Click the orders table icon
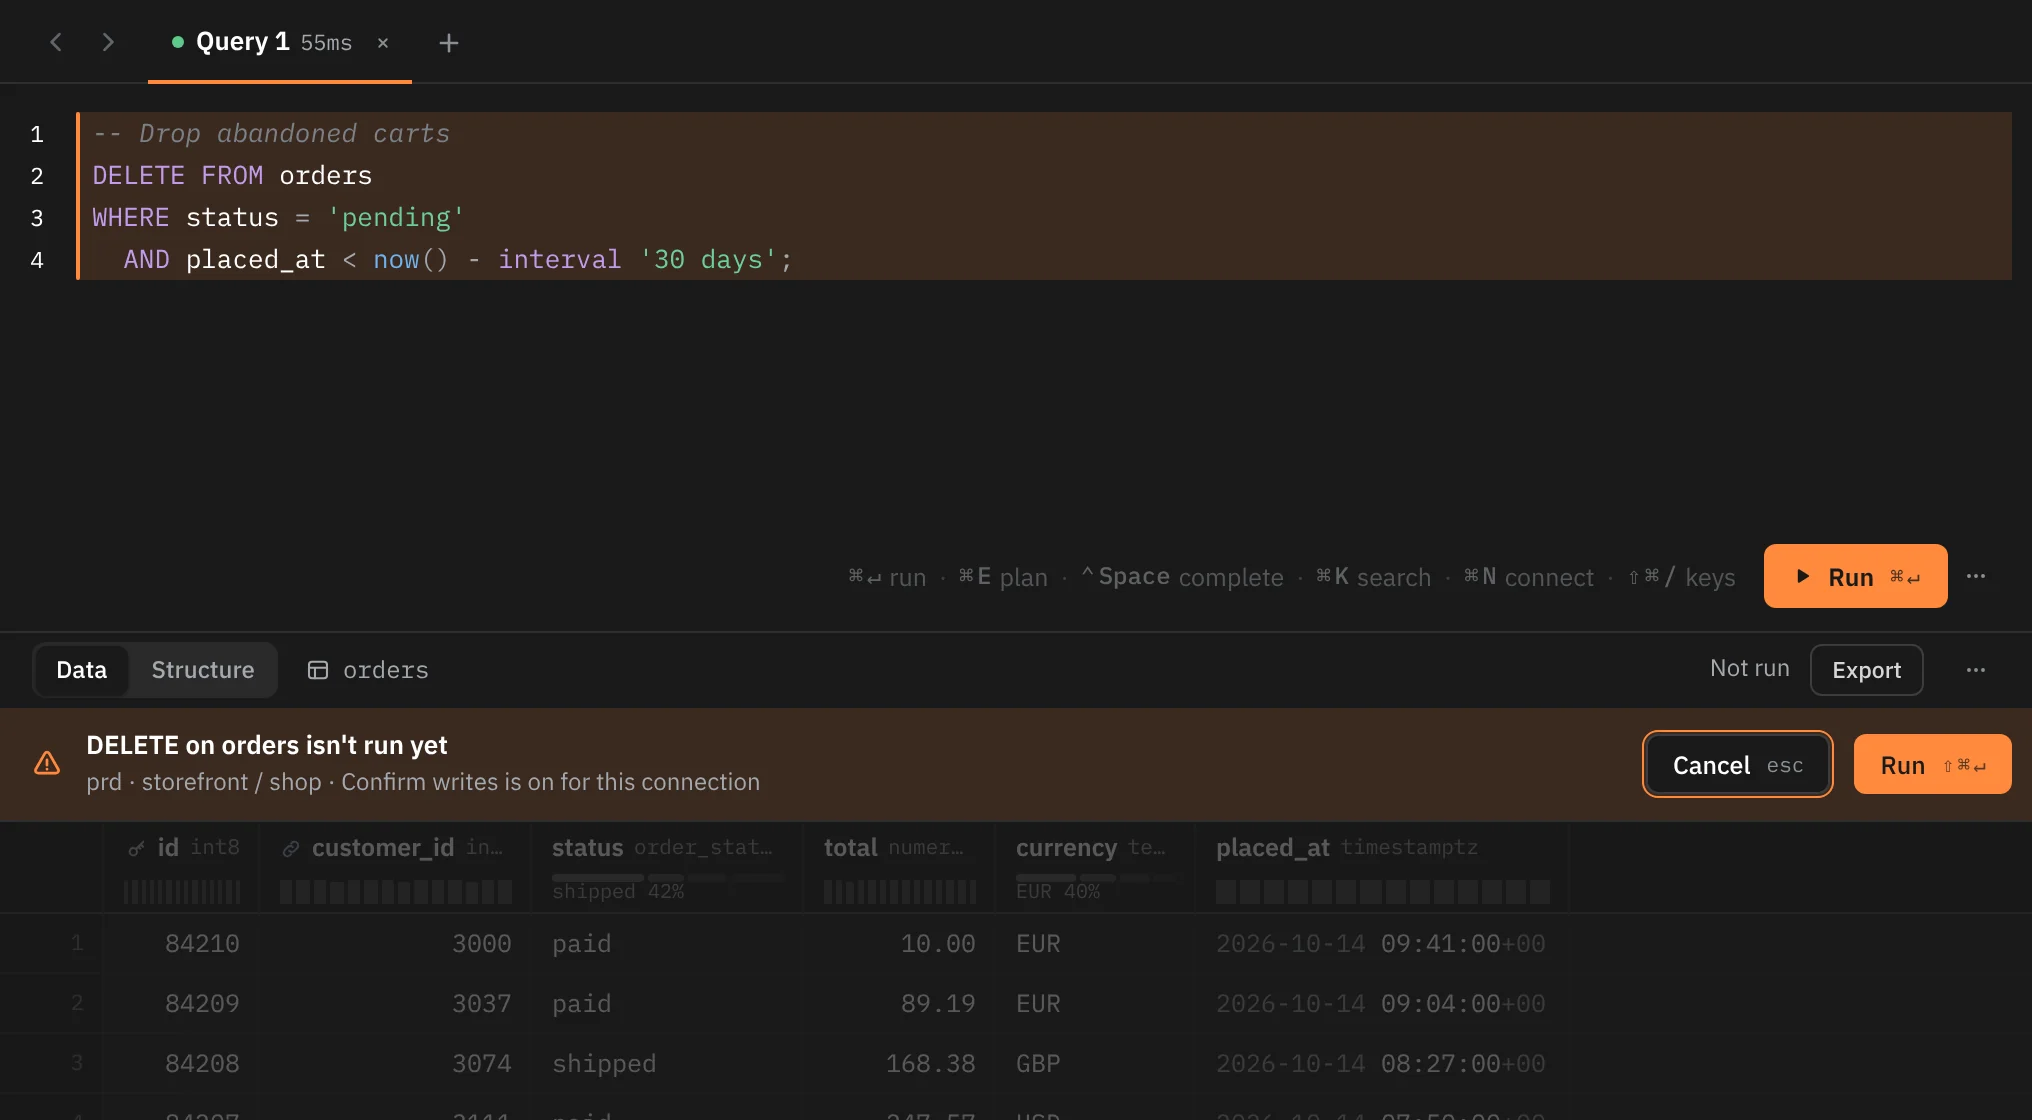2032x1120 pixels. click(x=318, y=670)
